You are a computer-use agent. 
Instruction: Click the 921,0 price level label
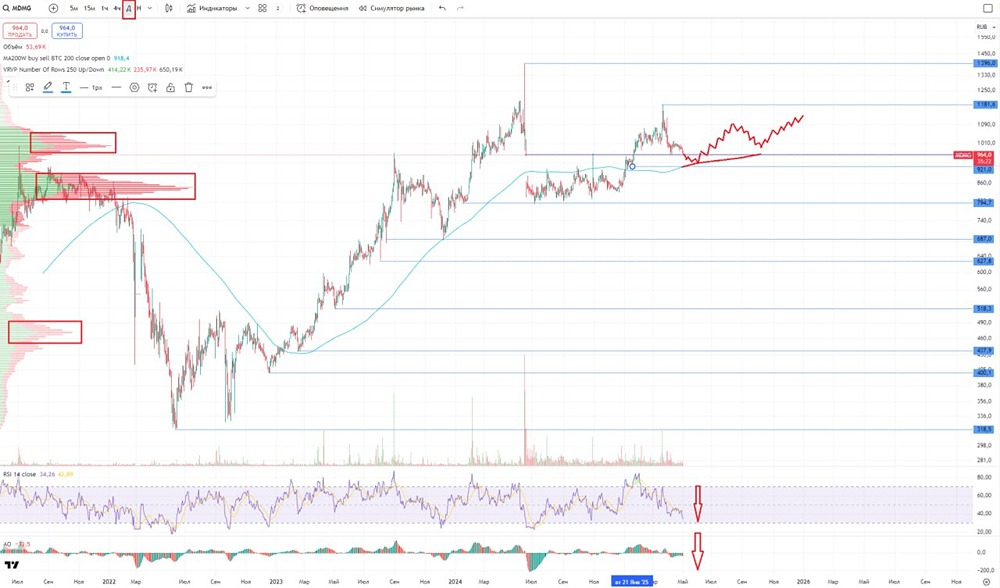tap(985, 170)
